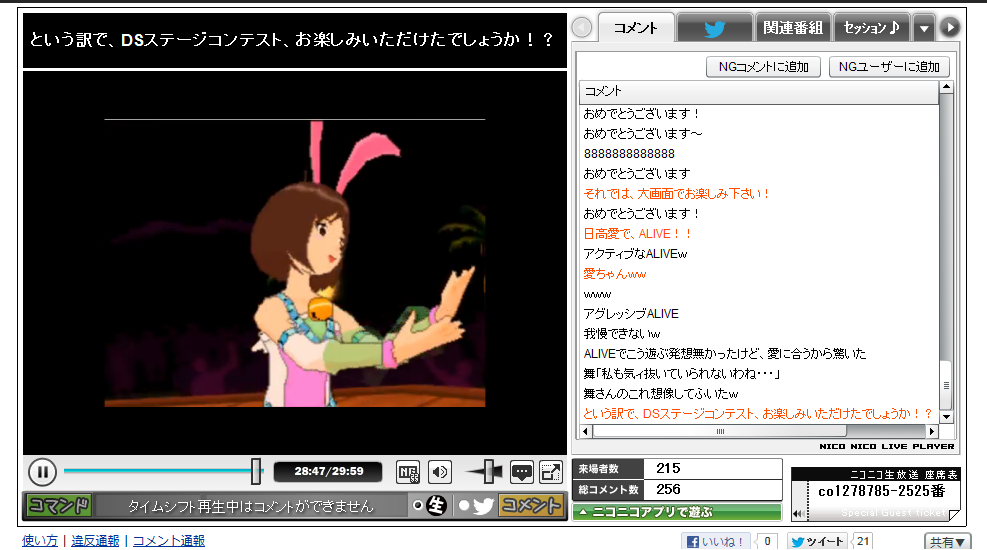Expand the tab list dropdown arrow

(x=924, y=28)
